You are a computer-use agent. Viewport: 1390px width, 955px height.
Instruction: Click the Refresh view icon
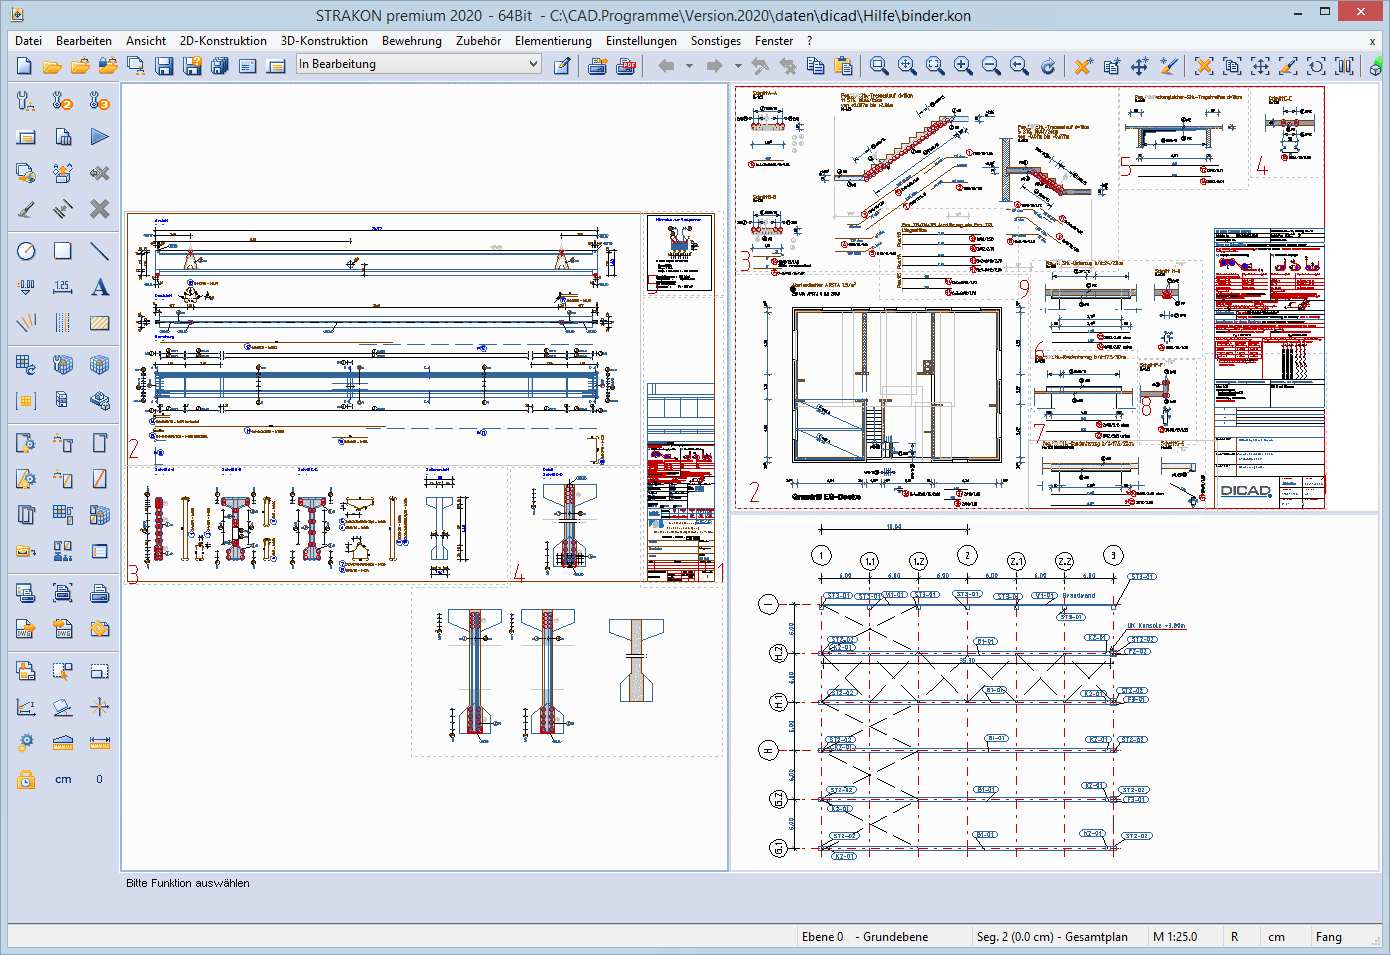point(1047,66)
